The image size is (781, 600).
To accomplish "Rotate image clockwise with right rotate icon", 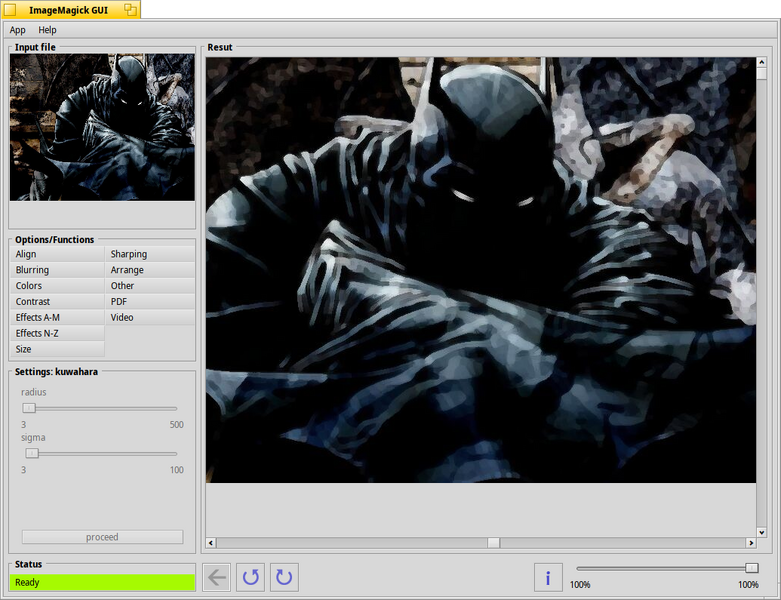I will coord(284,578).
